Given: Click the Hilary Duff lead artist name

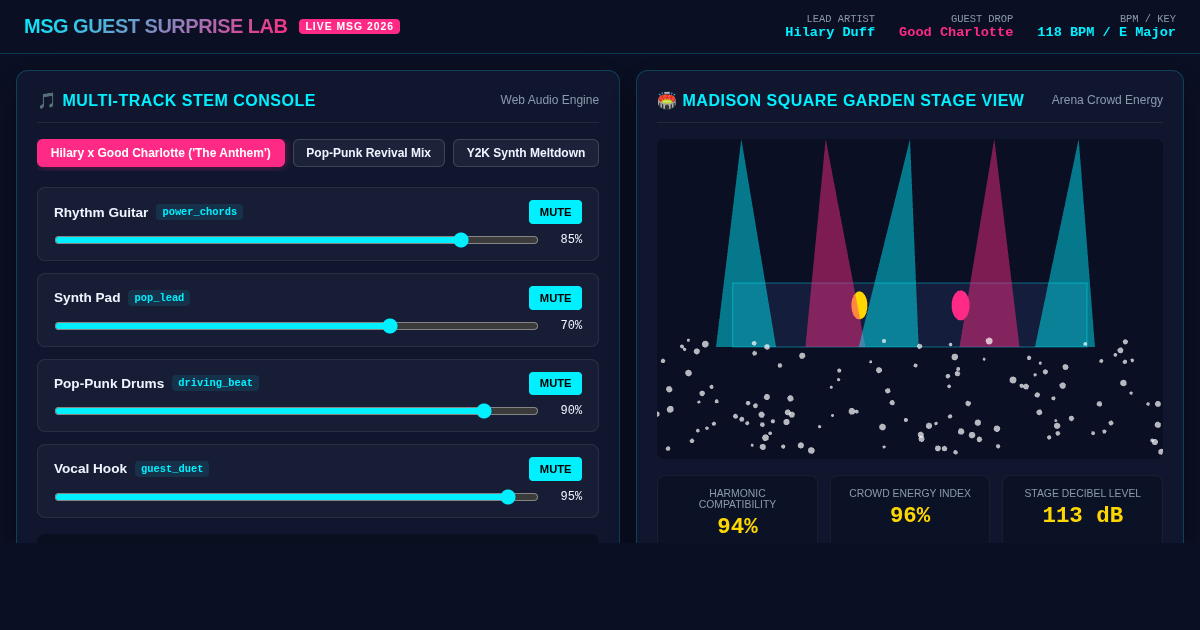Looking at the screenshot, I should pyautogui.click(x=830, y=33).
